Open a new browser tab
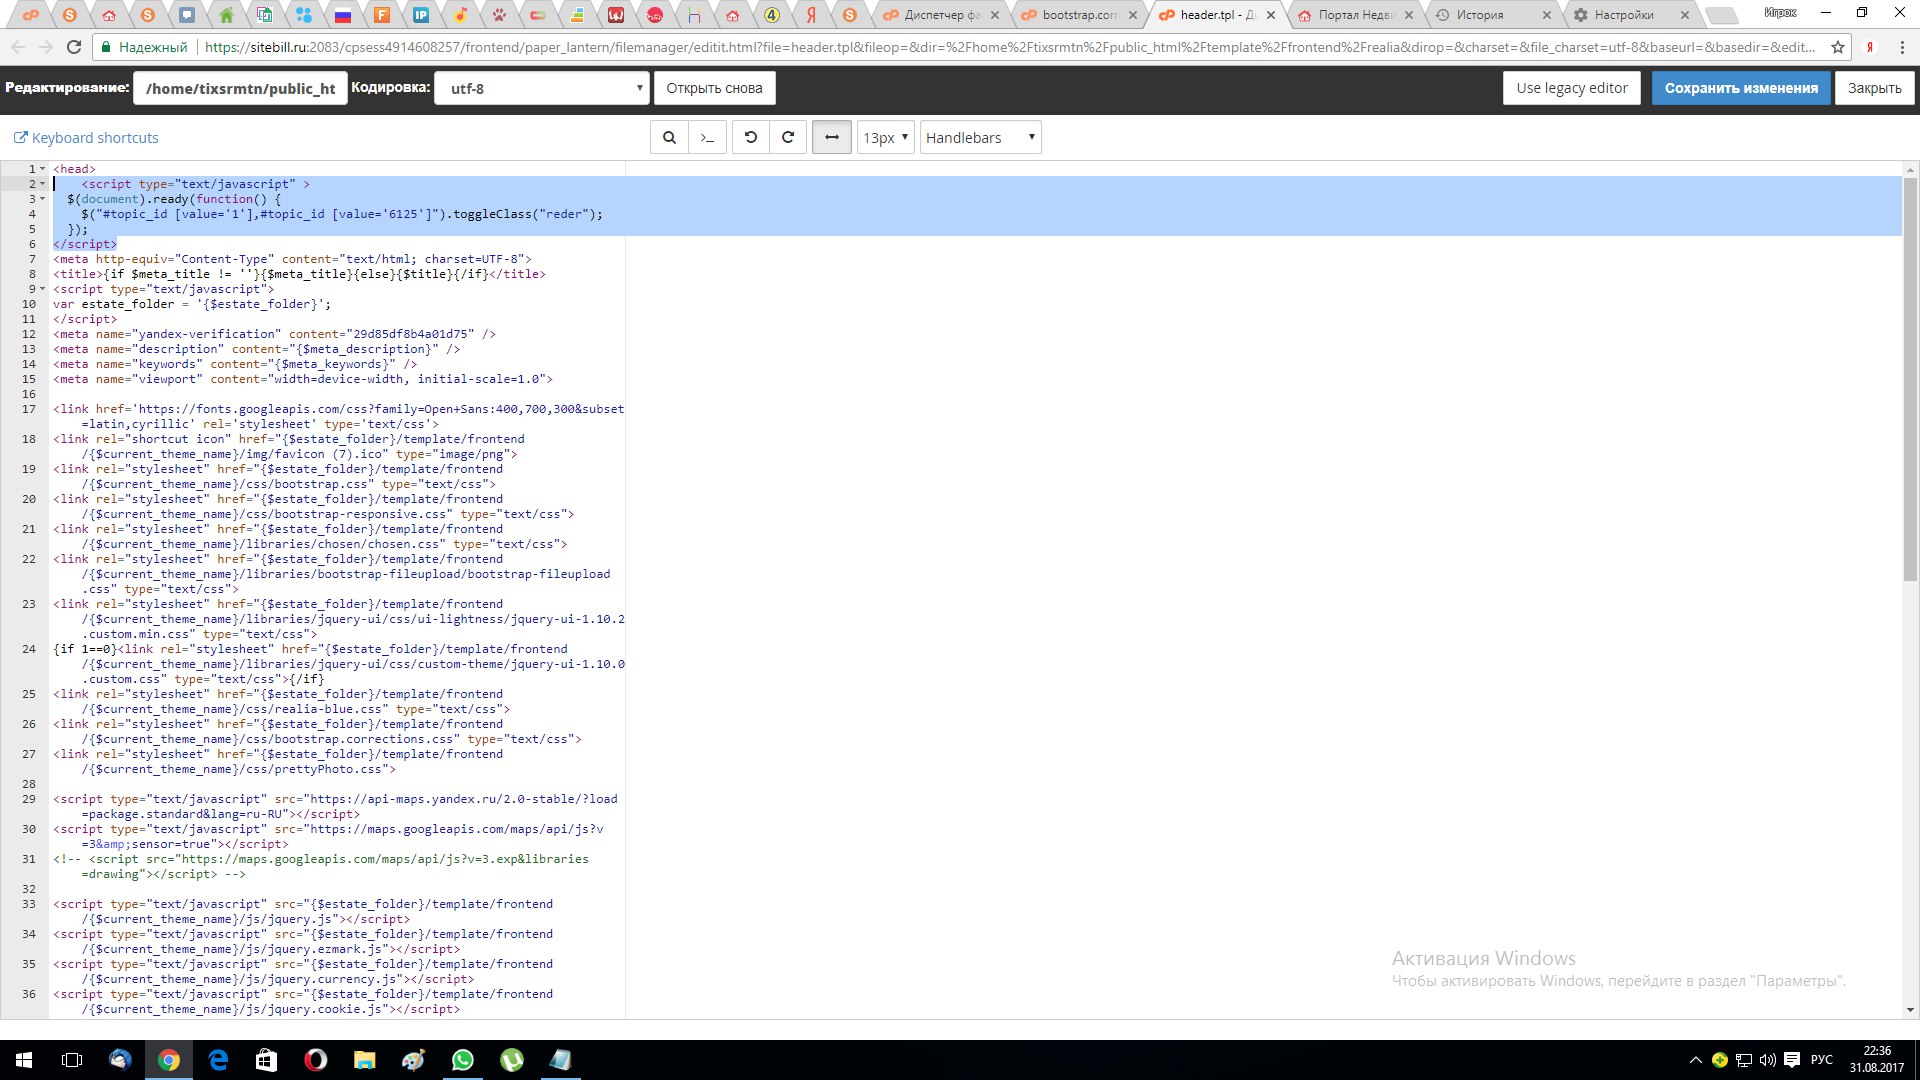This screenshot has width=1920, height=1080. click(x=1720, y=15)
